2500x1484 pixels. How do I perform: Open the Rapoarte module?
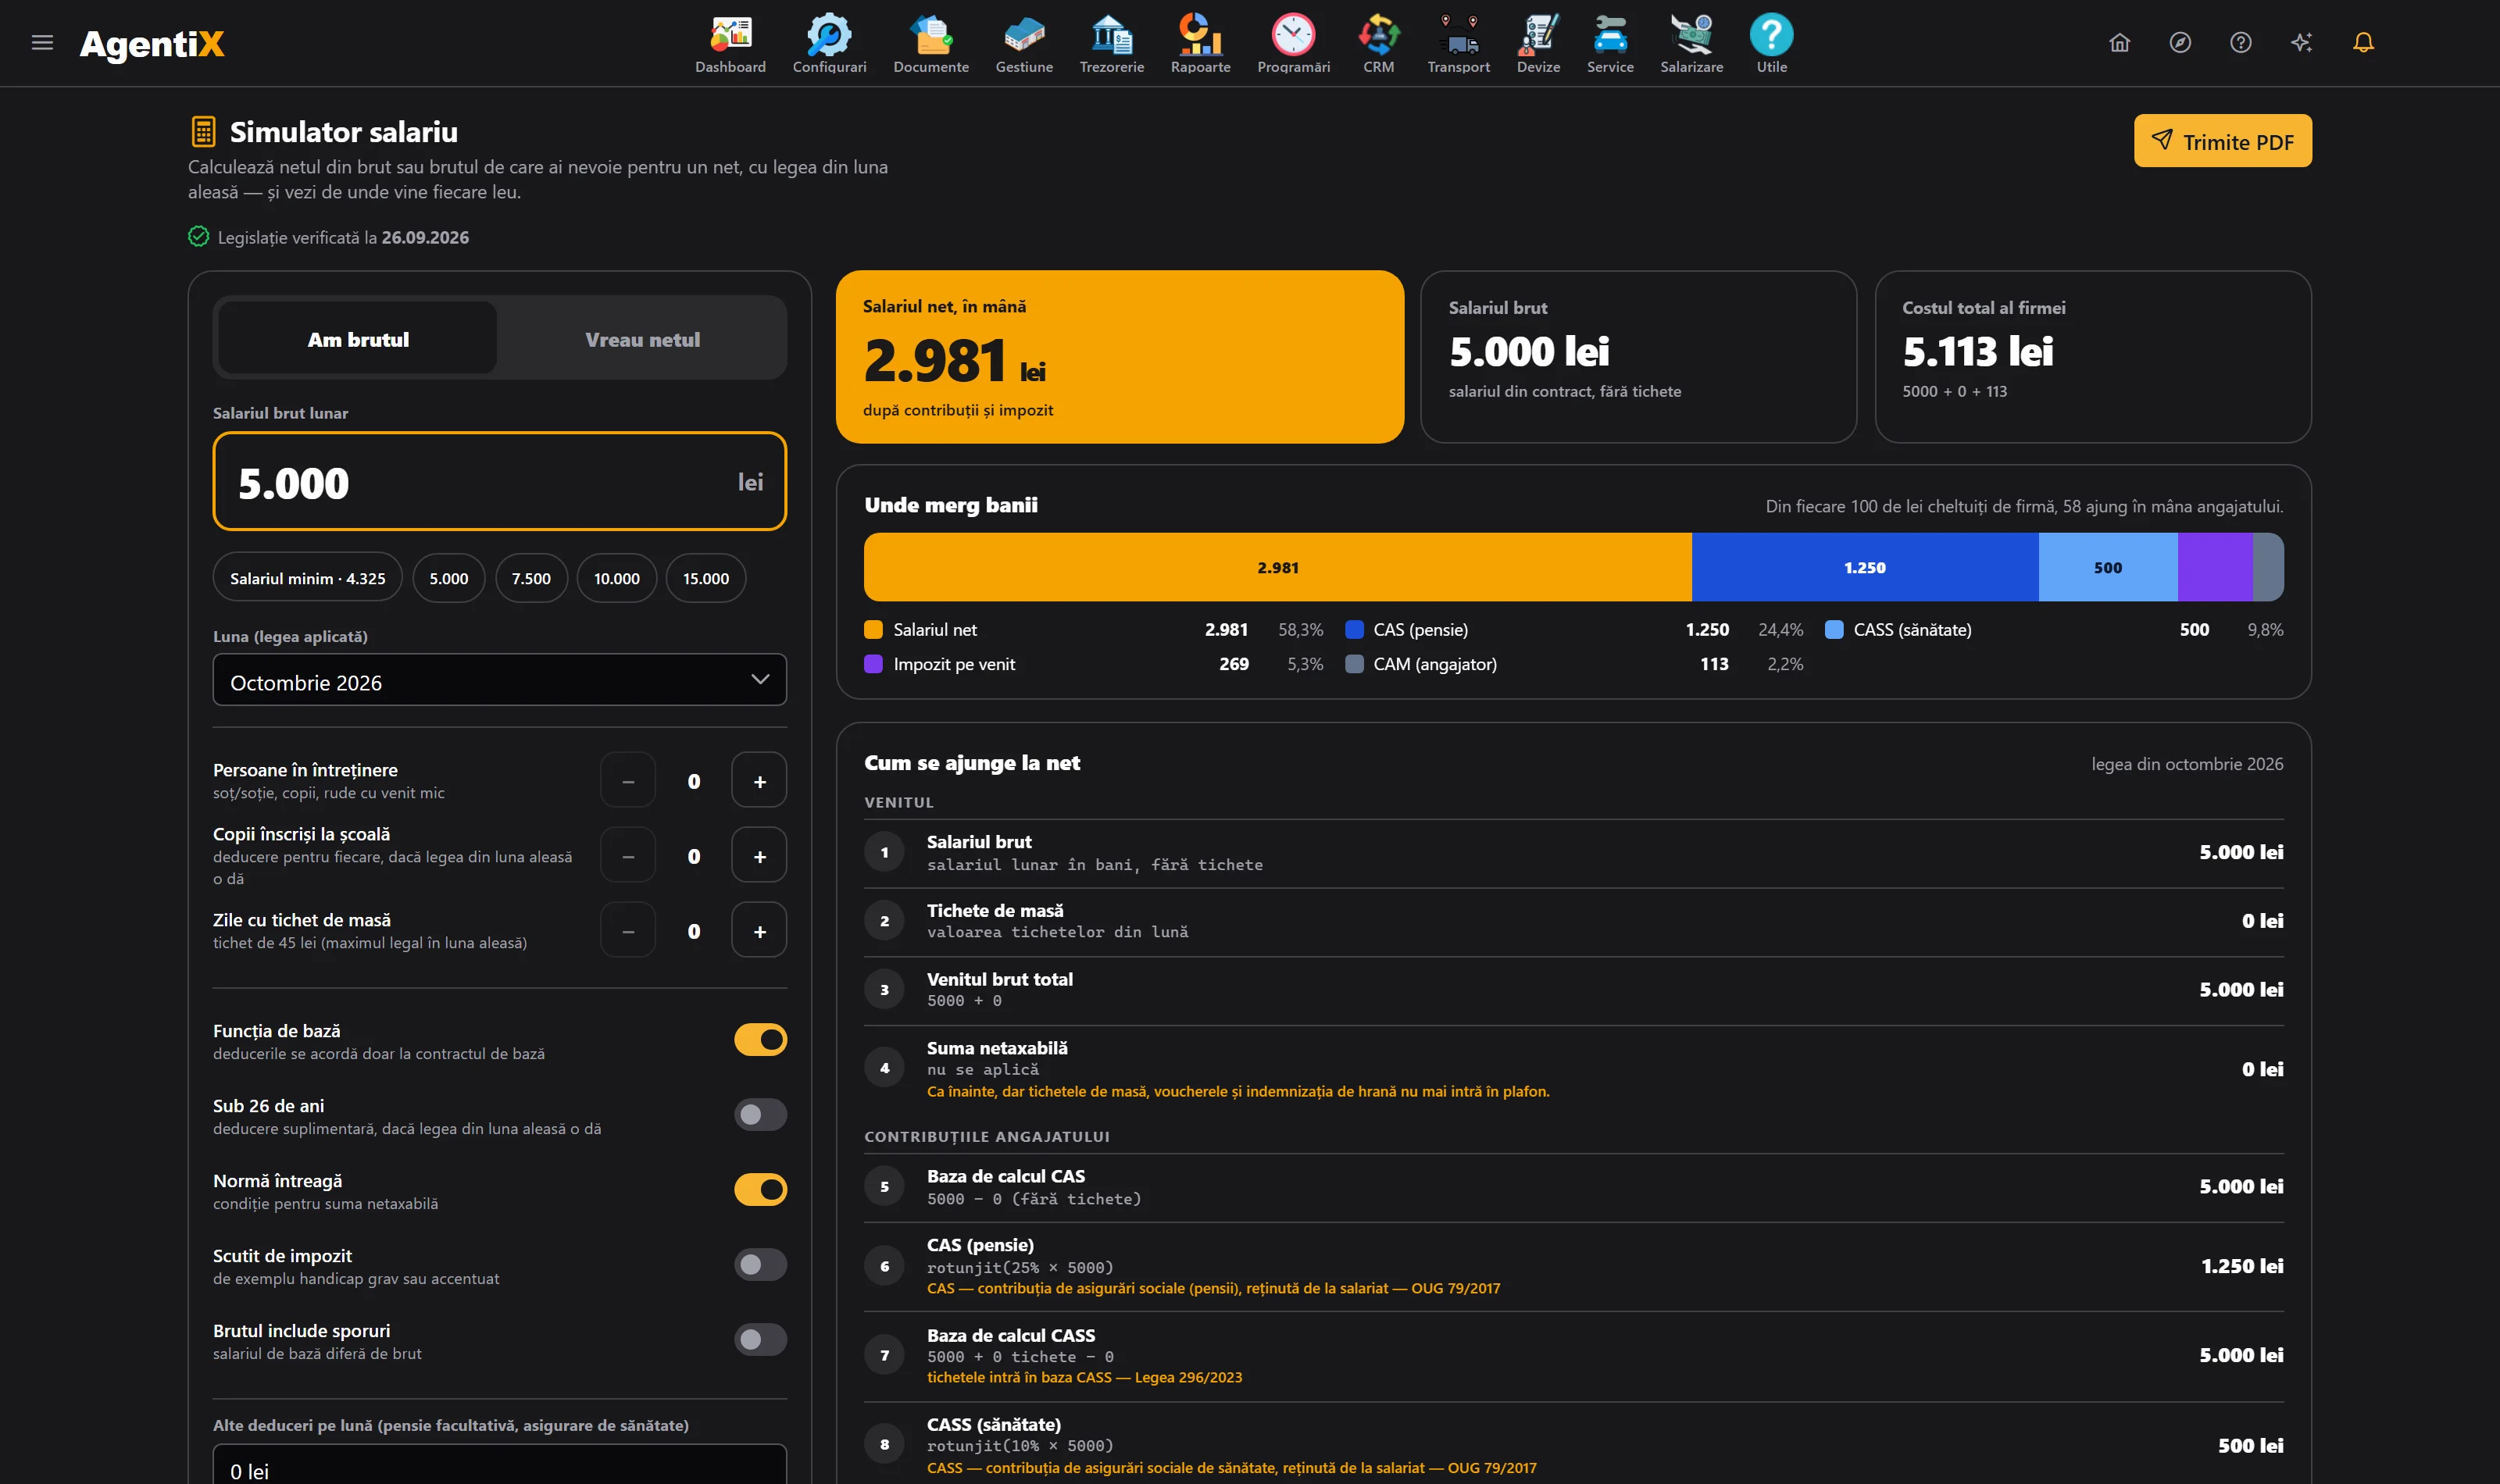click(x=1200, y=44)
